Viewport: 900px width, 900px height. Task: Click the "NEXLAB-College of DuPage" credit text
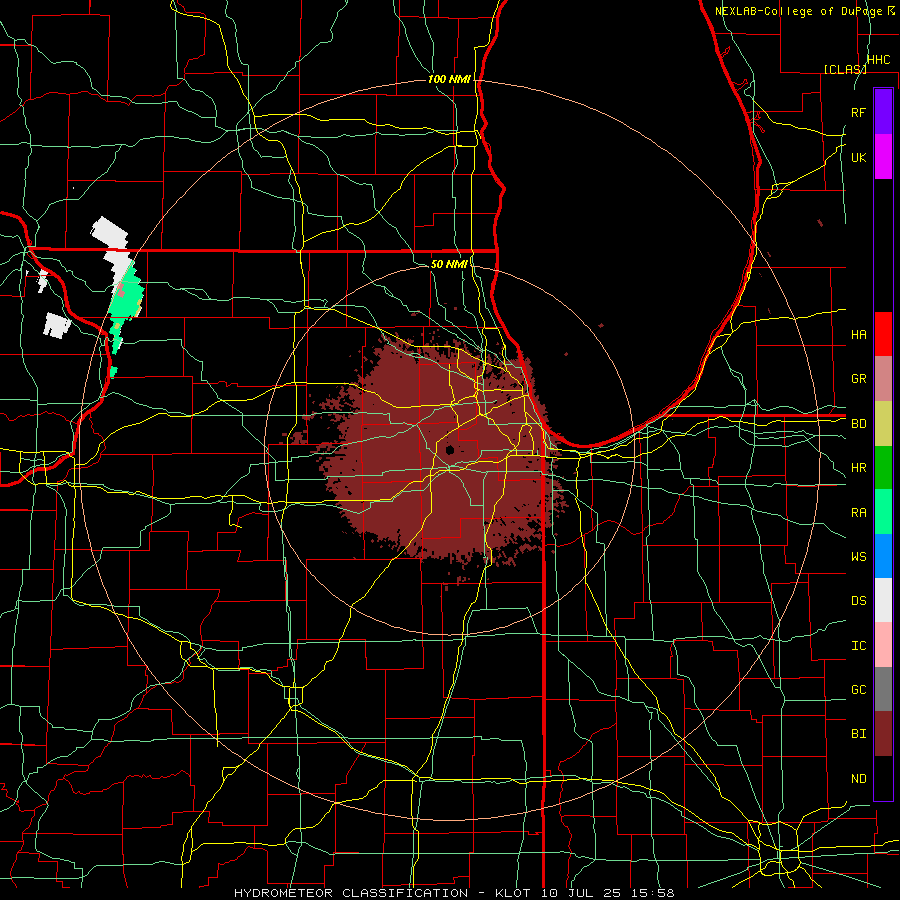point(798,11)
